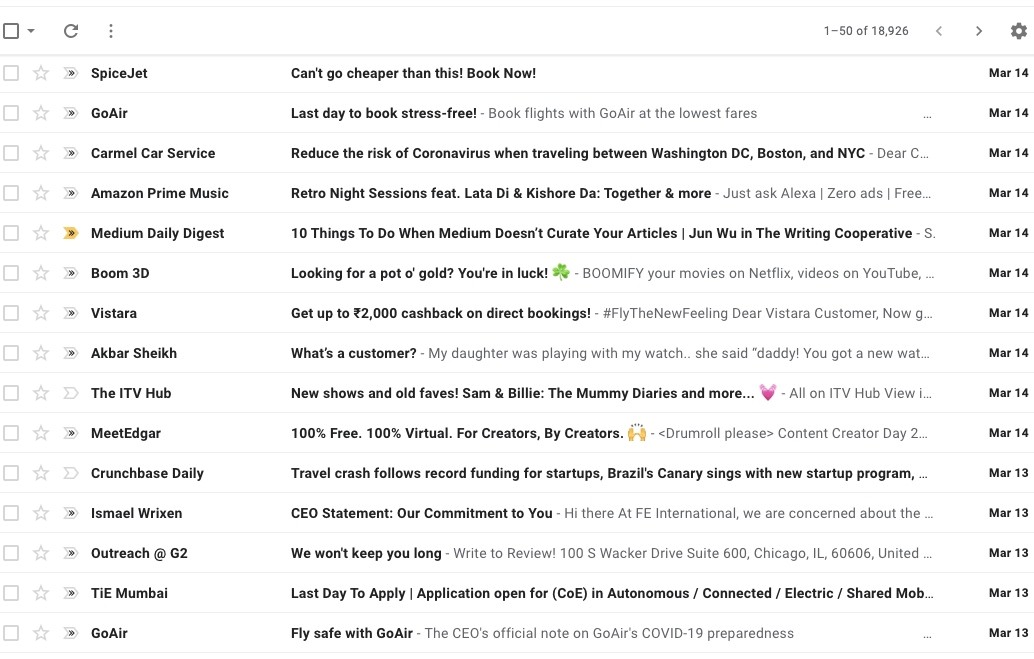
Task: Star the The ITV Hub email
Action: [41, 393]
